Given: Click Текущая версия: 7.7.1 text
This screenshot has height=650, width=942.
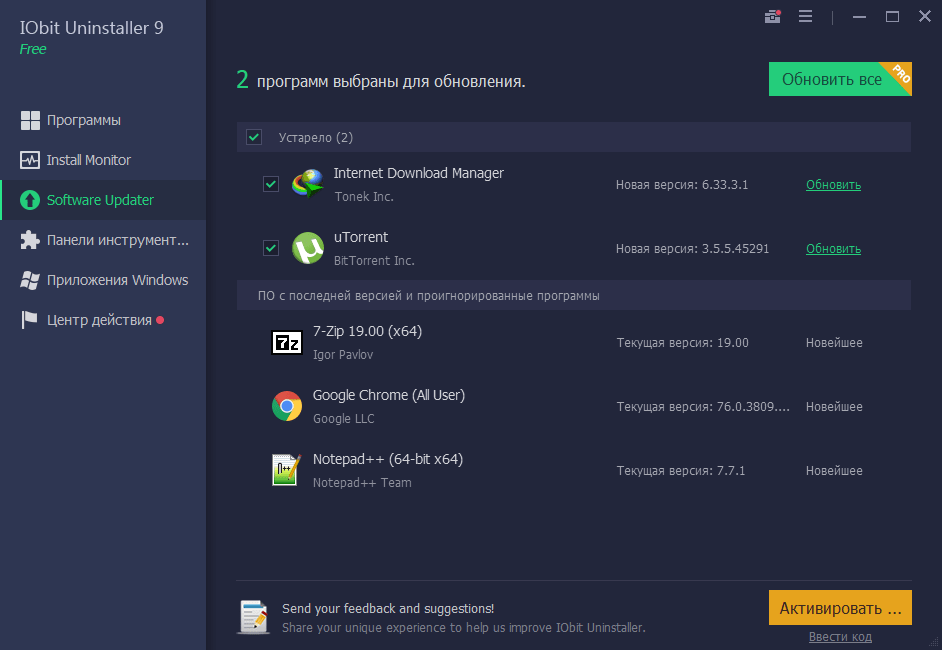Looking at the screenshot, I should click(x=681, y=471).
